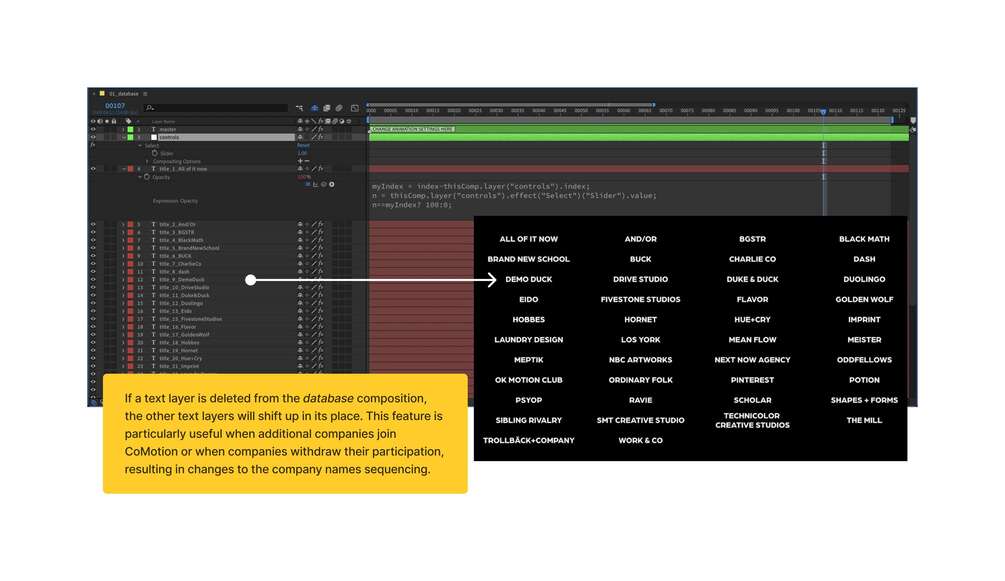Click Reset for the Select effect

point(303,146)
